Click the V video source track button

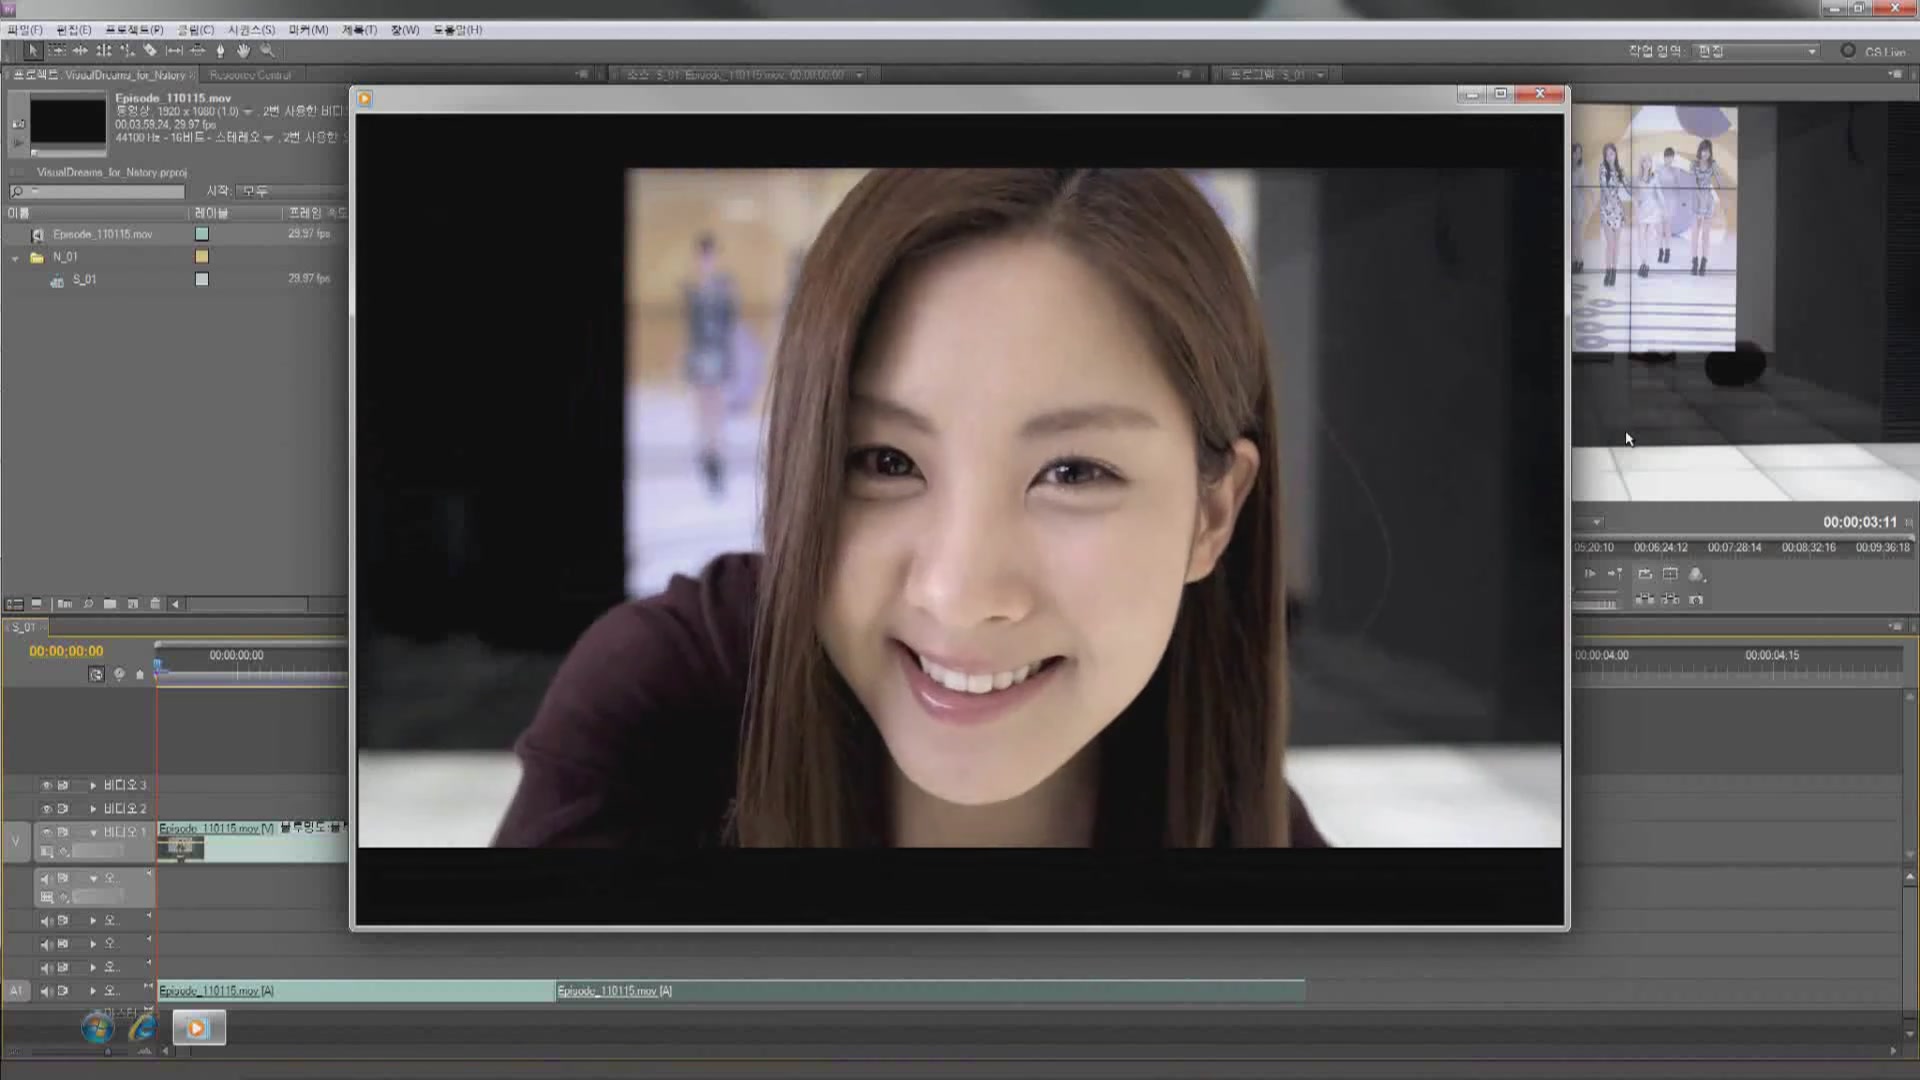tap(15, 841)
